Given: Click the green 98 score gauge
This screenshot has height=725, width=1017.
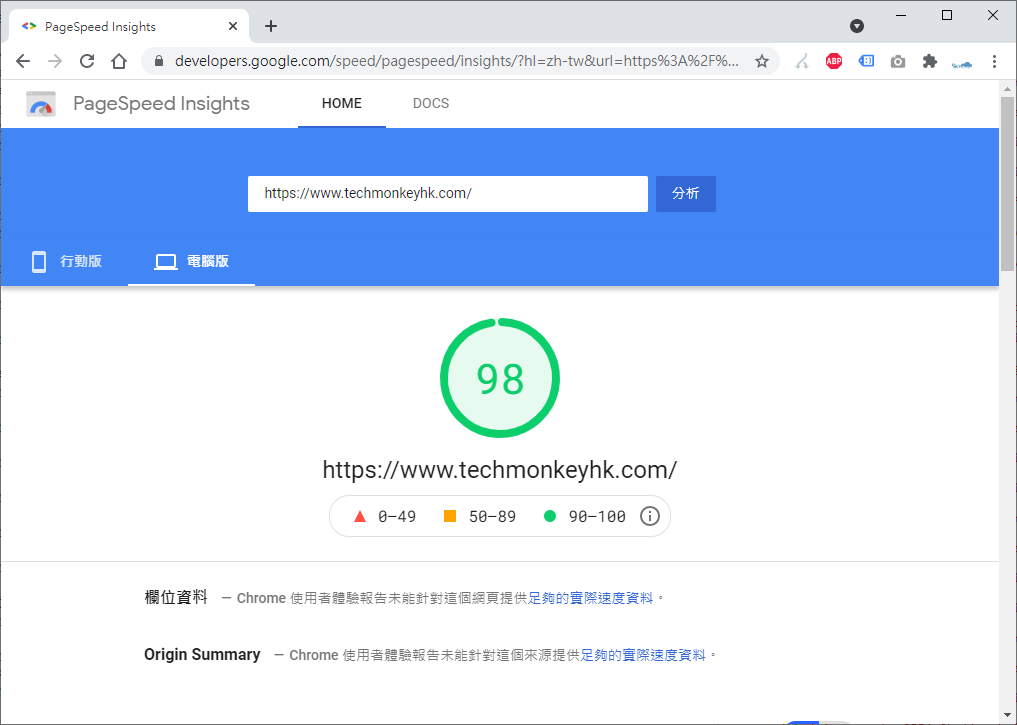Looking at the screenshot, I should [x=500, y=378].
